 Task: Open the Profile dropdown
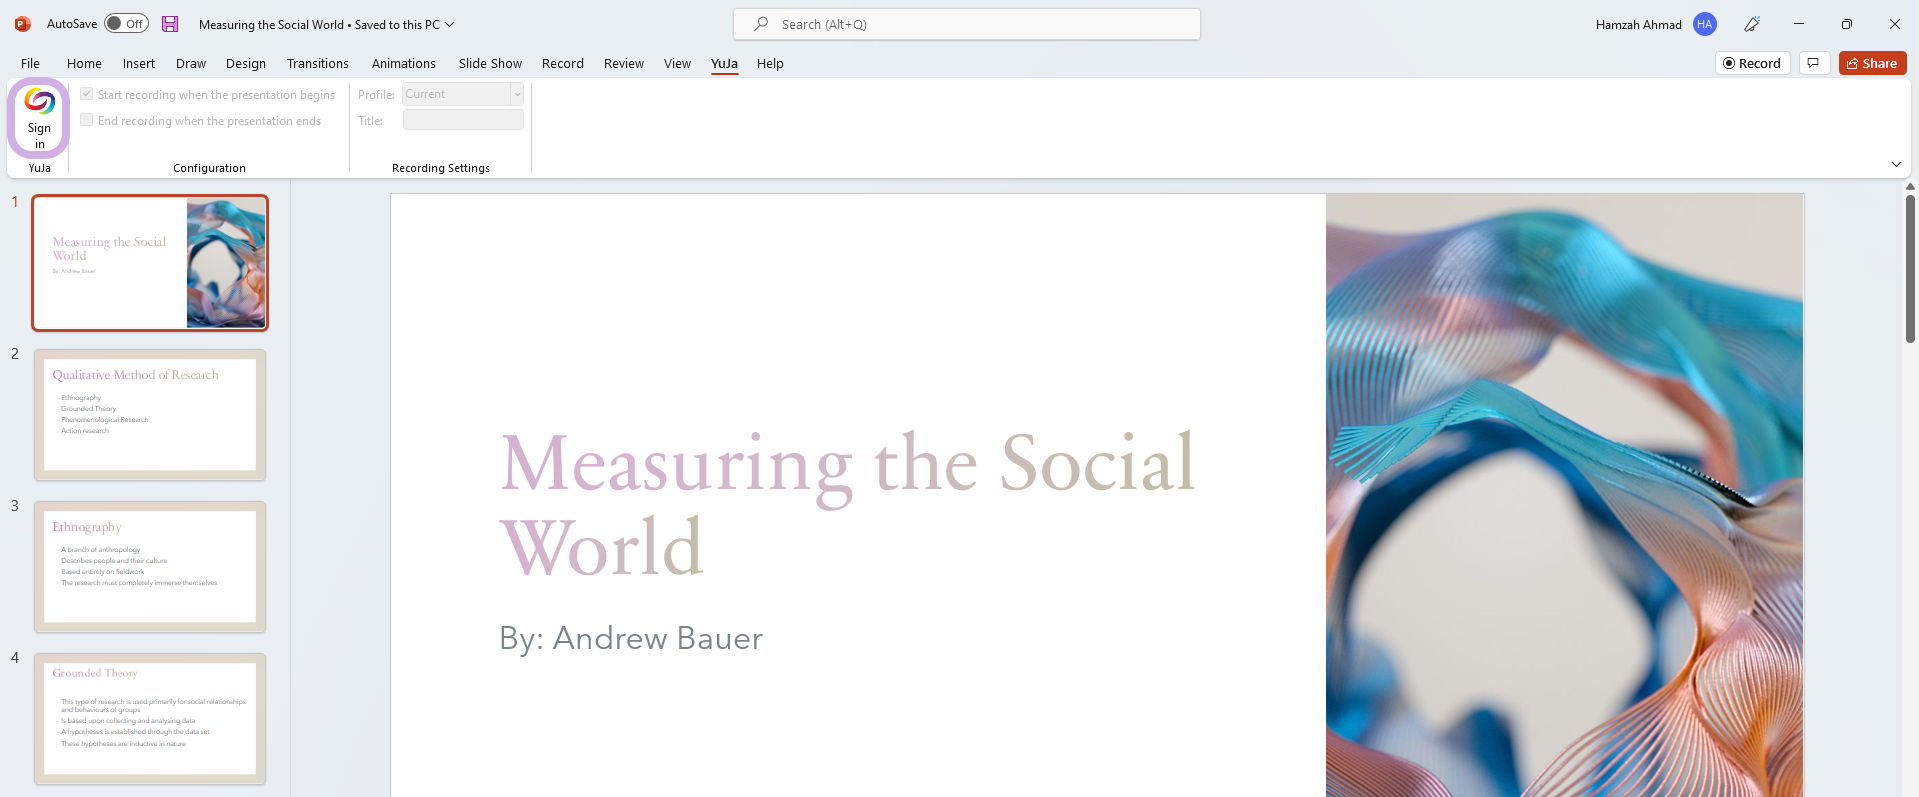click(x=516, y=94)
